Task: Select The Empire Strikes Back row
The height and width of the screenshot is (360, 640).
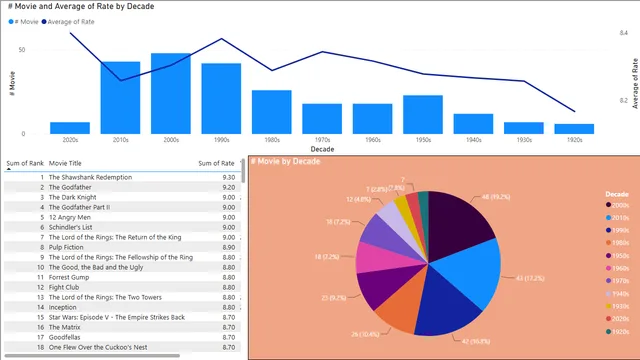Action: point(122,317)
